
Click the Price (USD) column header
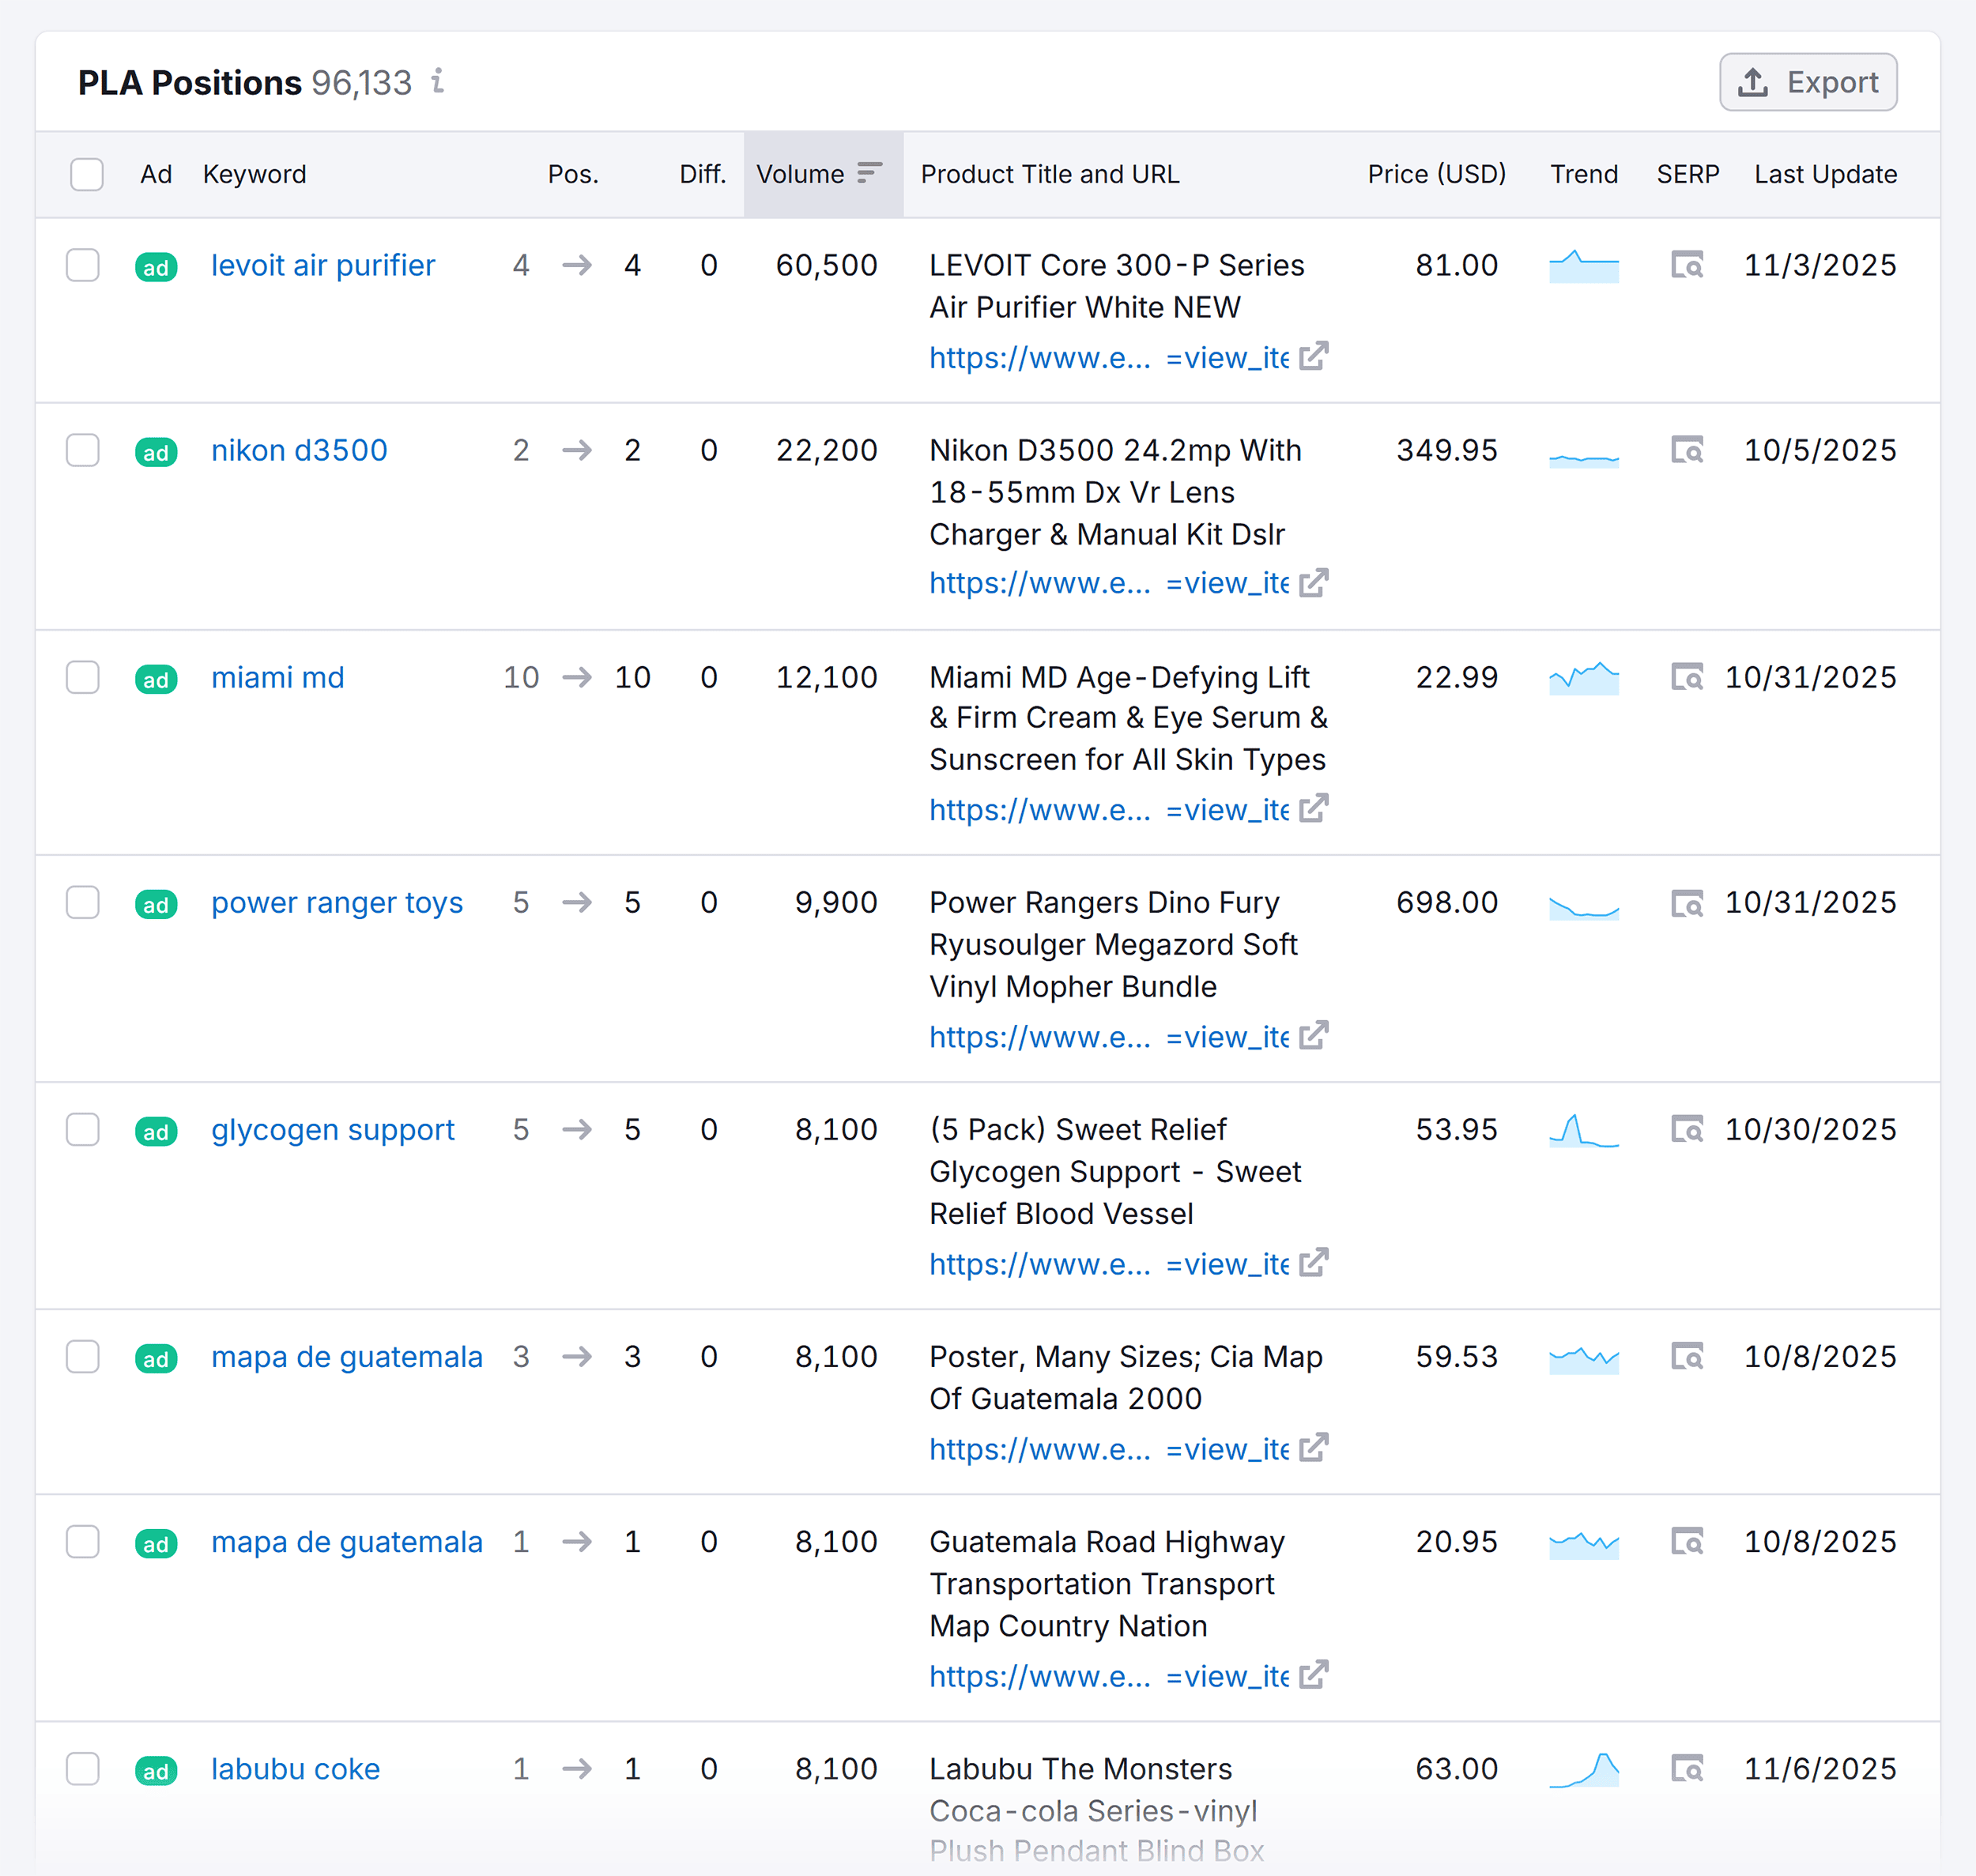click(1435, 174)
